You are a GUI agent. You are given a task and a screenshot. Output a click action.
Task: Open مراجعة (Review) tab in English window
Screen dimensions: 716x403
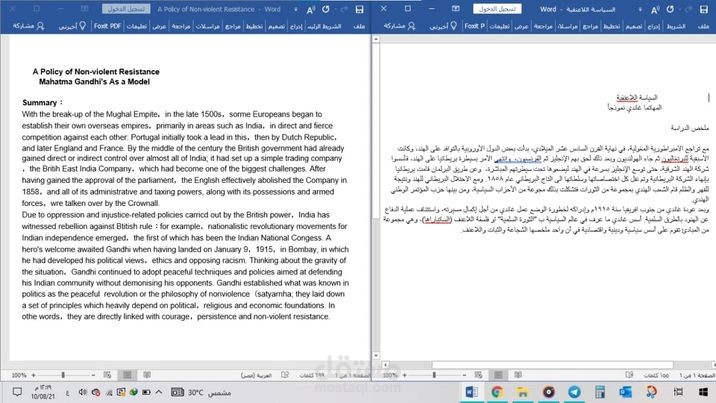(x=181, y=26)
